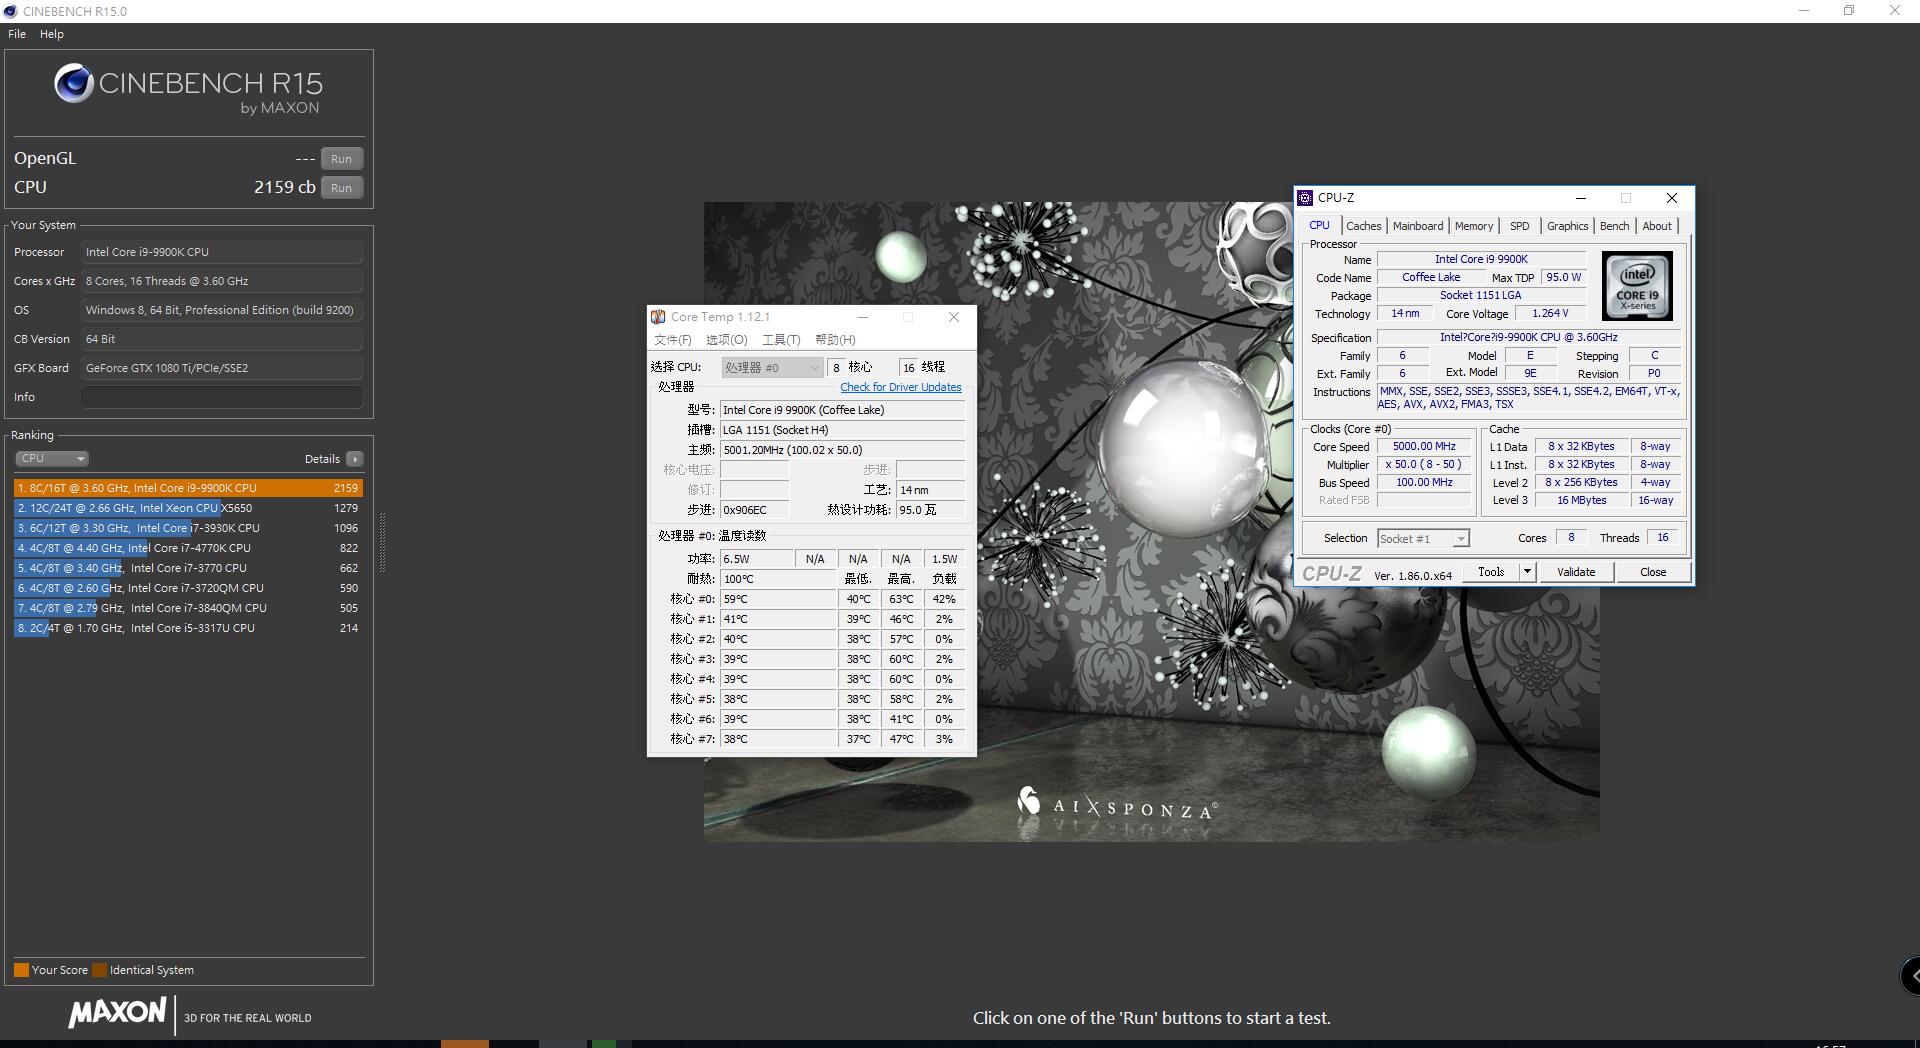The width and height of the screenshot is (1920, 1048).
Task: Switch to the Bench tab in CPU-Z
Action: click(x=1614, y=226)
